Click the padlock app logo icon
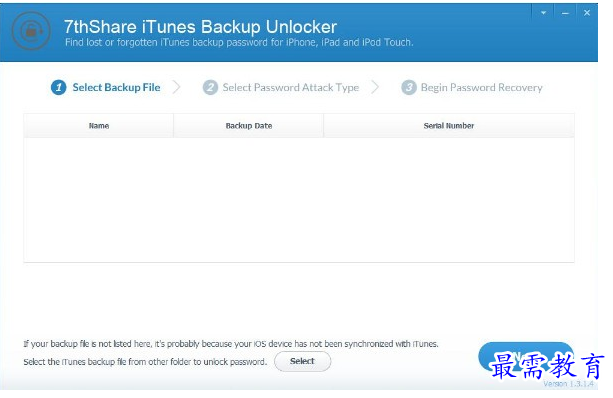Screen dimensions: 613x398 point(31,30)
